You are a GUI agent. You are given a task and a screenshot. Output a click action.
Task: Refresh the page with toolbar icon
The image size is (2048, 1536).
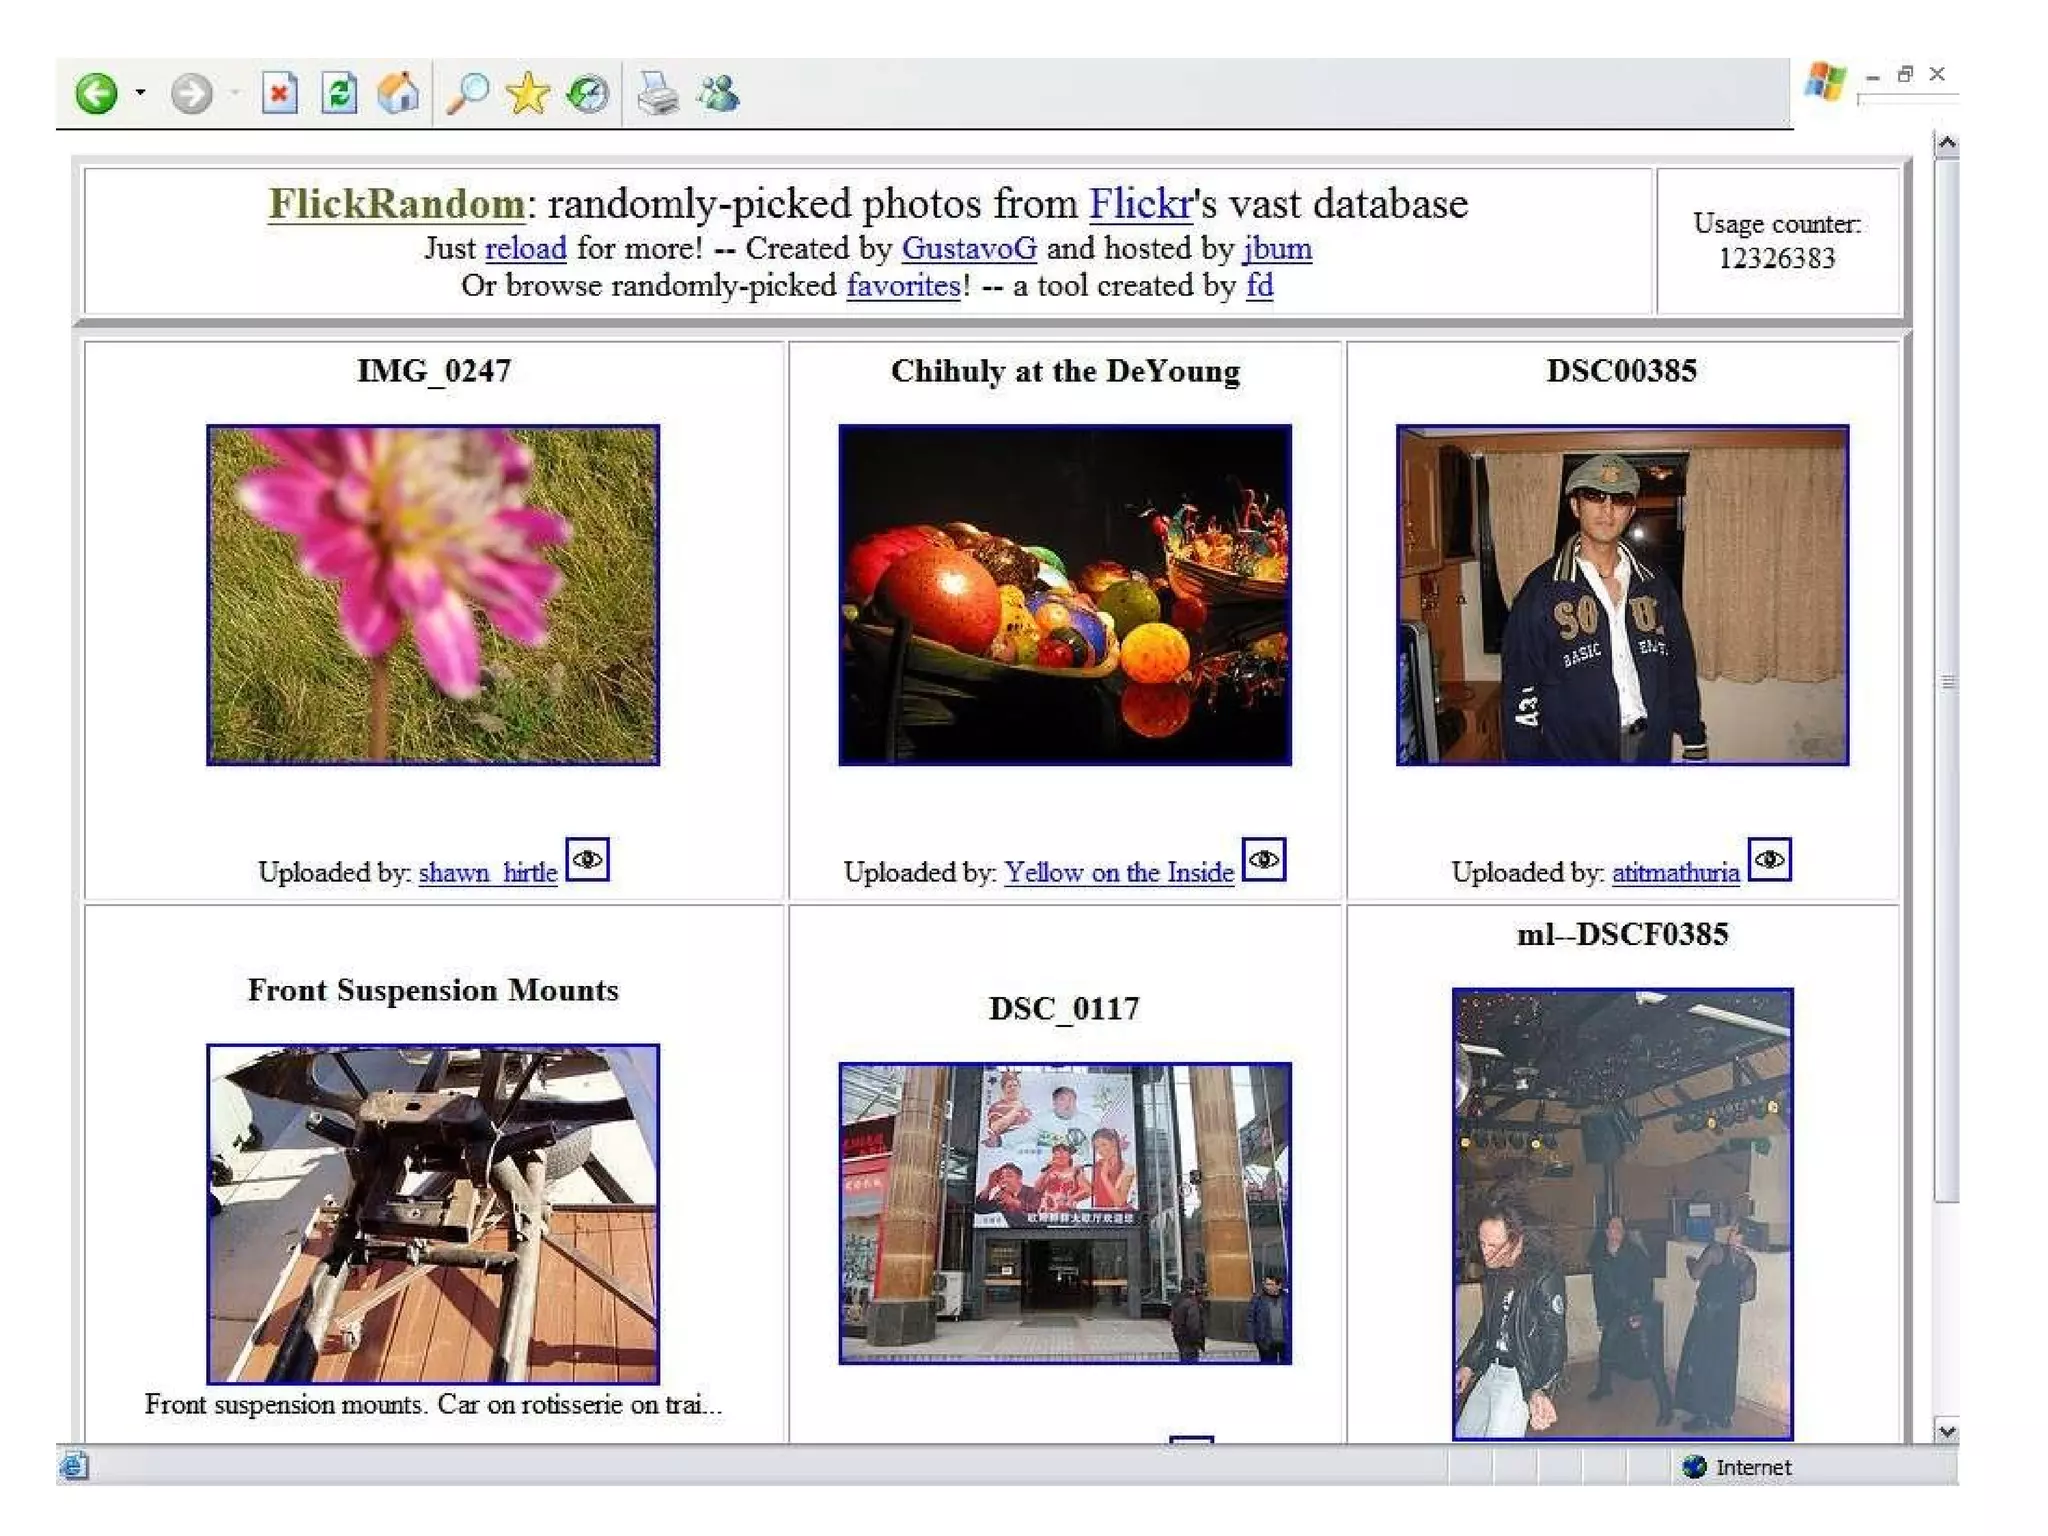[x=339, y=94]
